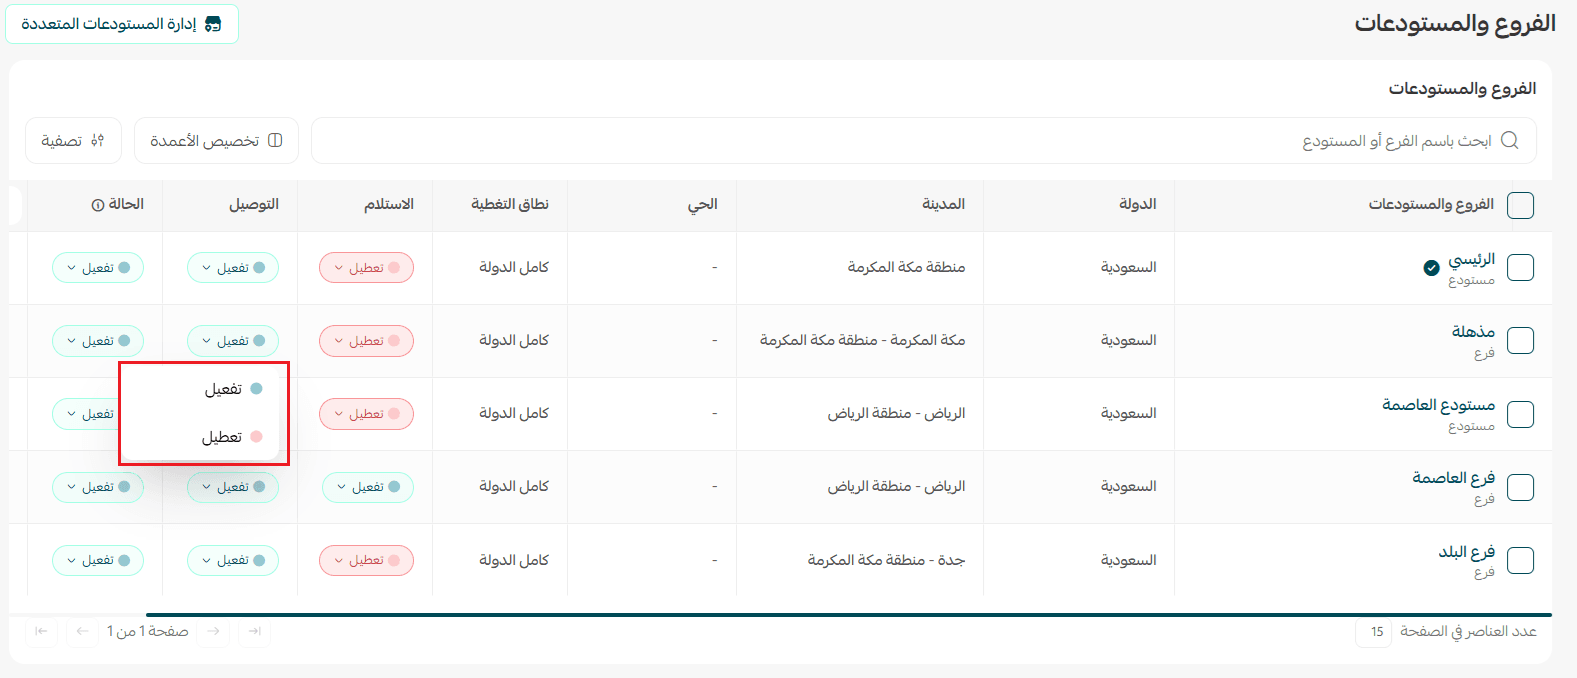Click the صفحة 1 من 1 page indicator
This screenshot has width=1577, height=678.
pos(148,631)
